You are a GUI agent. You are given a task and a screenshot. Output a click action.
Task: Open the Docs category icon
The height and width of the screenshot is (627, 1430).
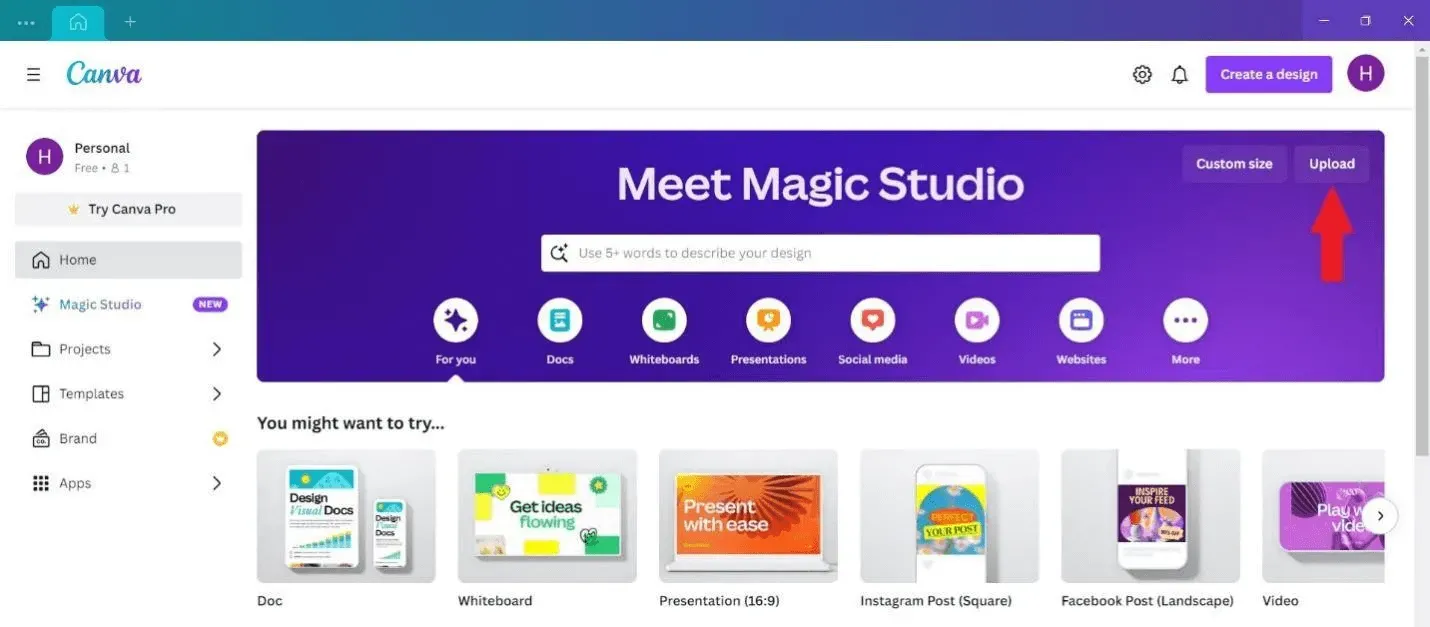click(x=560, y=321)
